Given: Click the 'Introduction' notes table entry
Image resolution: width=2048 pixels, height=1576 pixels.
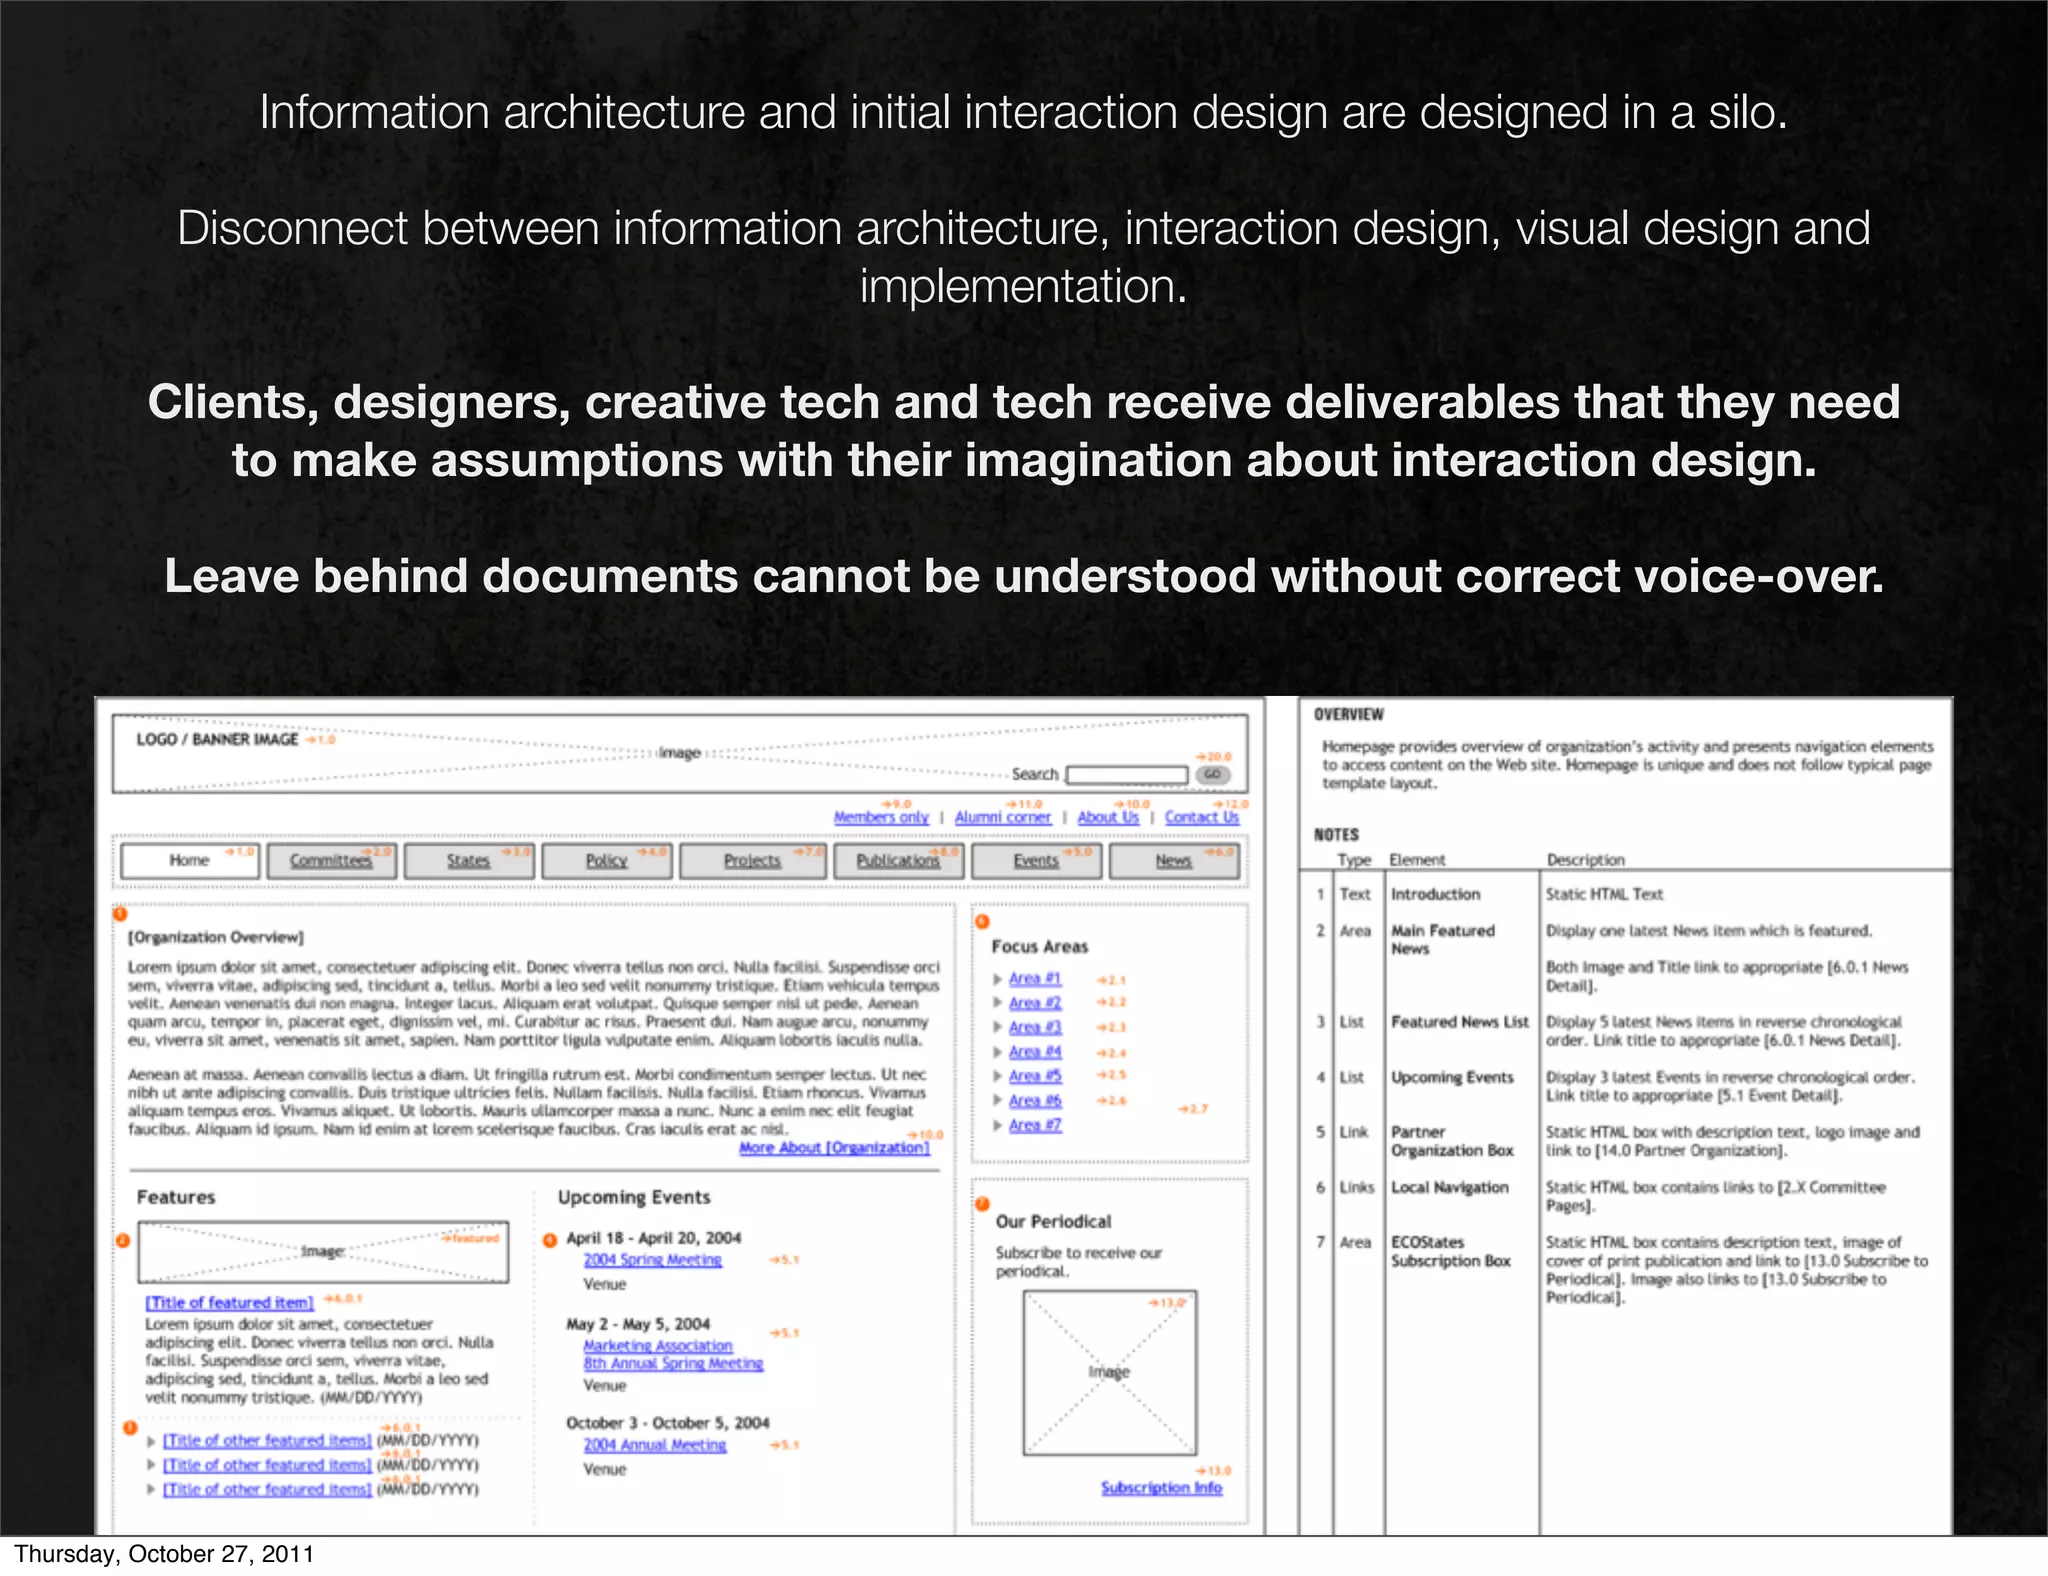Looking at the screenshot, I should (1435, 894).
